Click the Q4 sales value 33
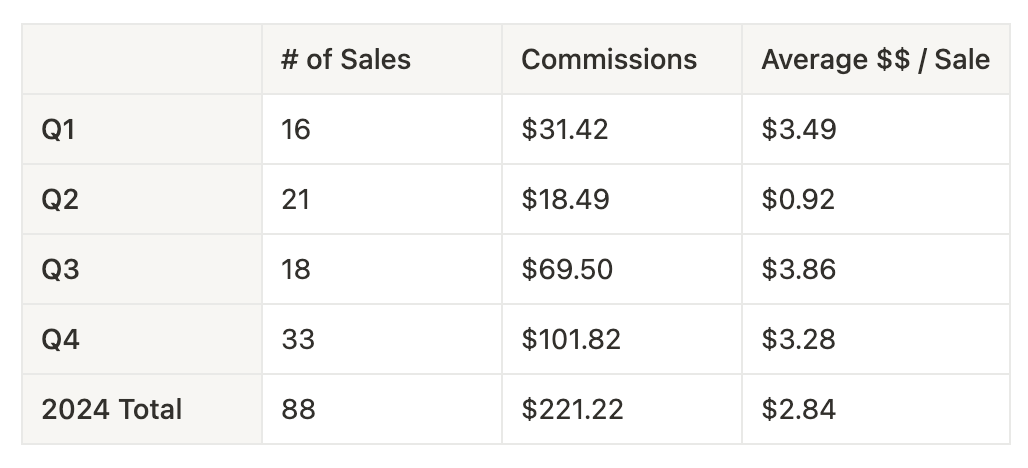The image size is (1028, 468). click(x=298, y=340)
